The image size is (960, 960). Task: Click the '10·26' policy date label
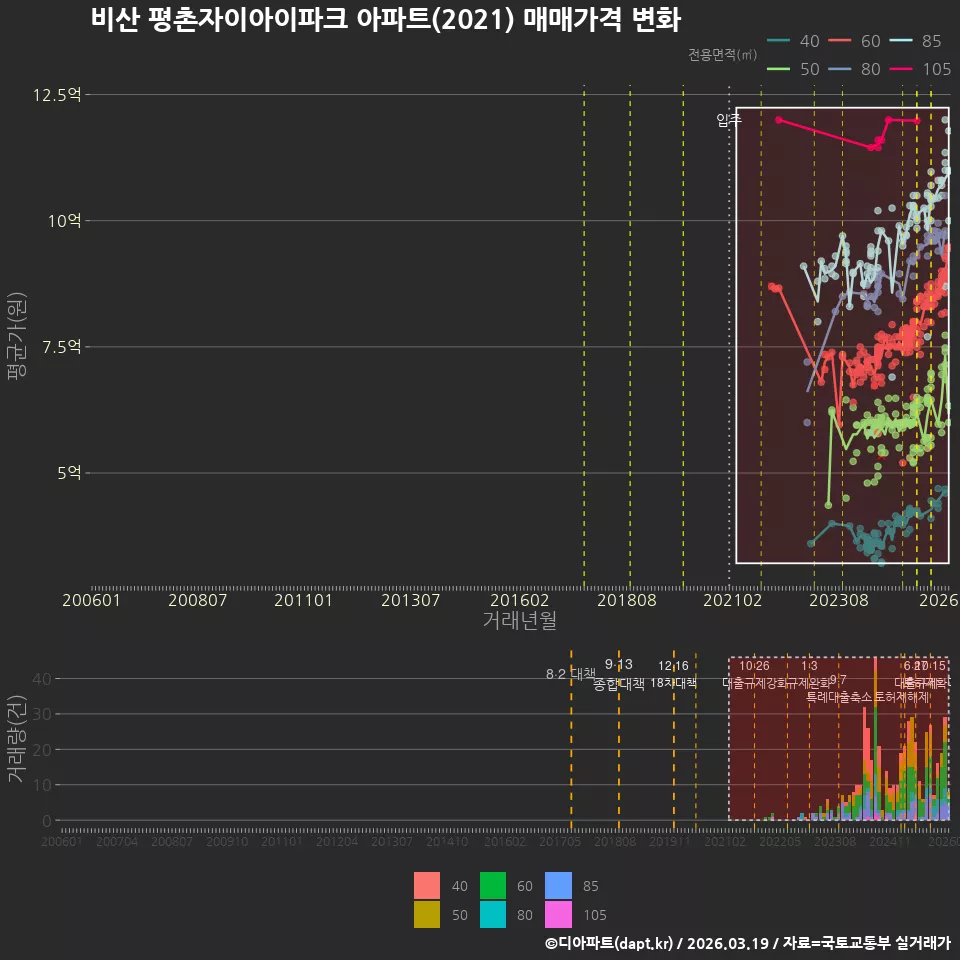[754, 666]
